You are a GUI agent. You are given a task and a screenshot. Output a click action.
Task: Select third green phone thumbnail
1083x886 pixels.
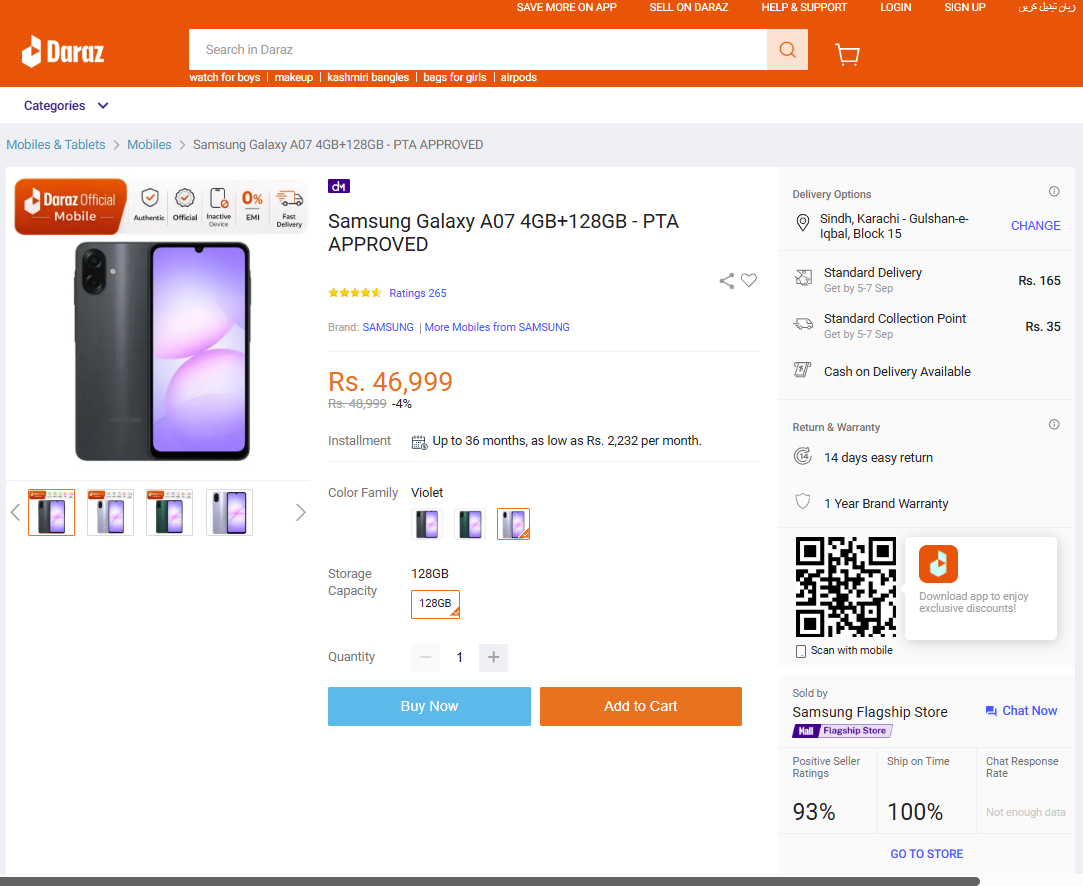tap(170, 512)
